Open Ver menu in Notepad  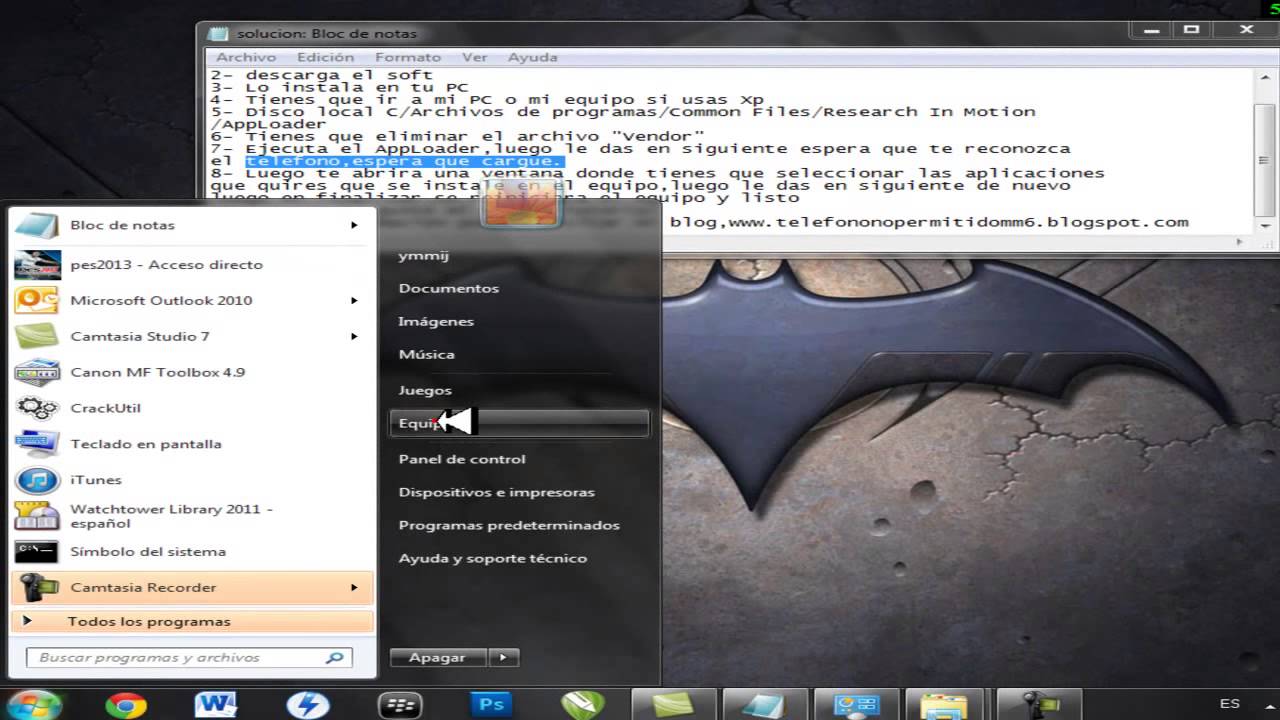pos(475,57)
